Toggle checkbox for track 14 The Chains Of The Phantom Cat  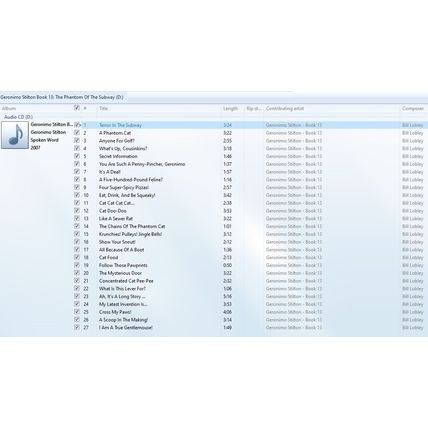[x=77, y=226]
